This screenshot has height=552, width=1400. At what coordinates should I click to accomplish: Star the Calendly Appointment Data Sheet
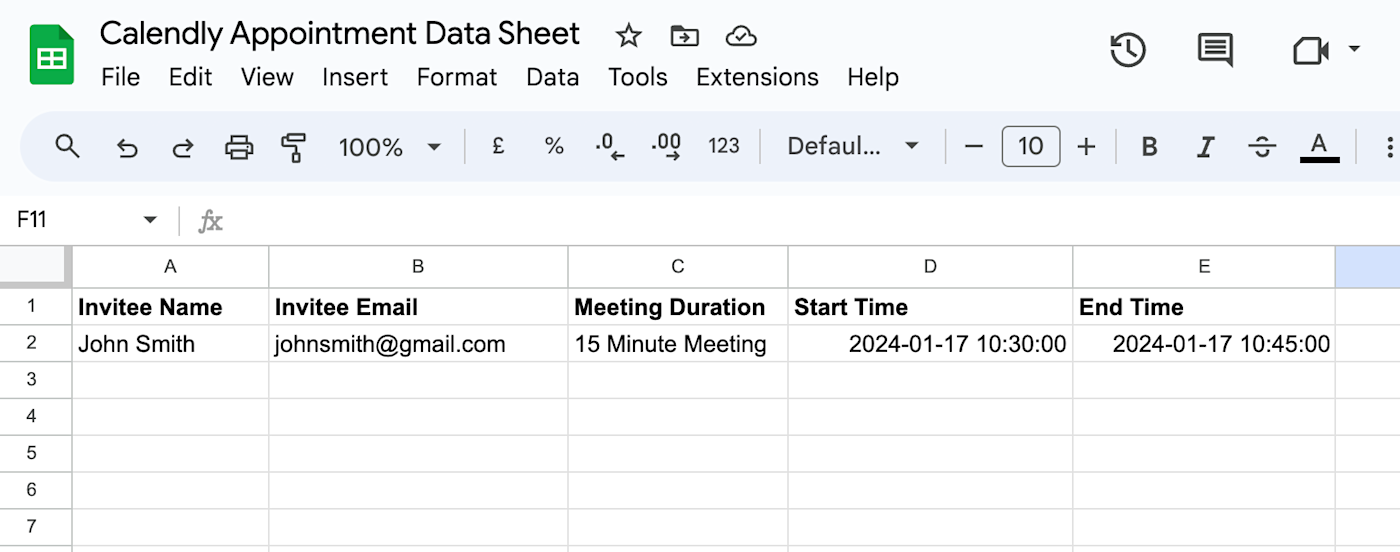628,37
